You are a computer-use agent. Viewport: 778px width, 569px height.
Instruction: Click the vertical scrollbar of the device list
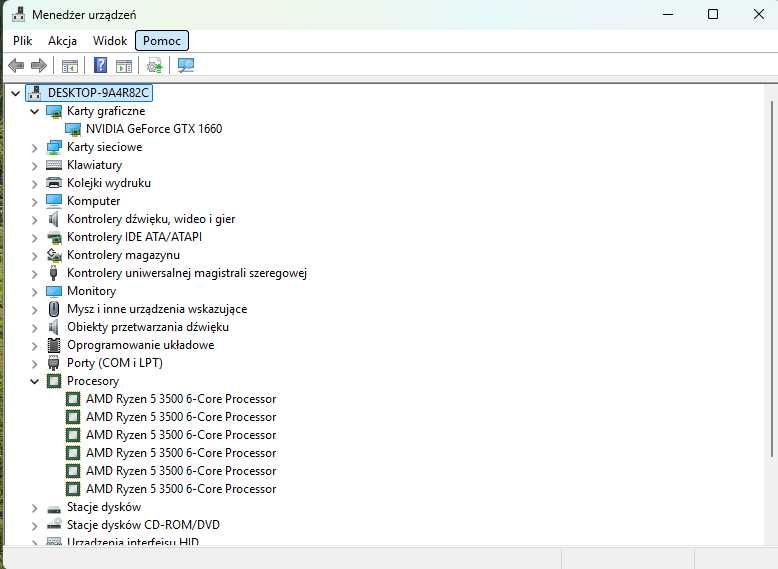771,278
